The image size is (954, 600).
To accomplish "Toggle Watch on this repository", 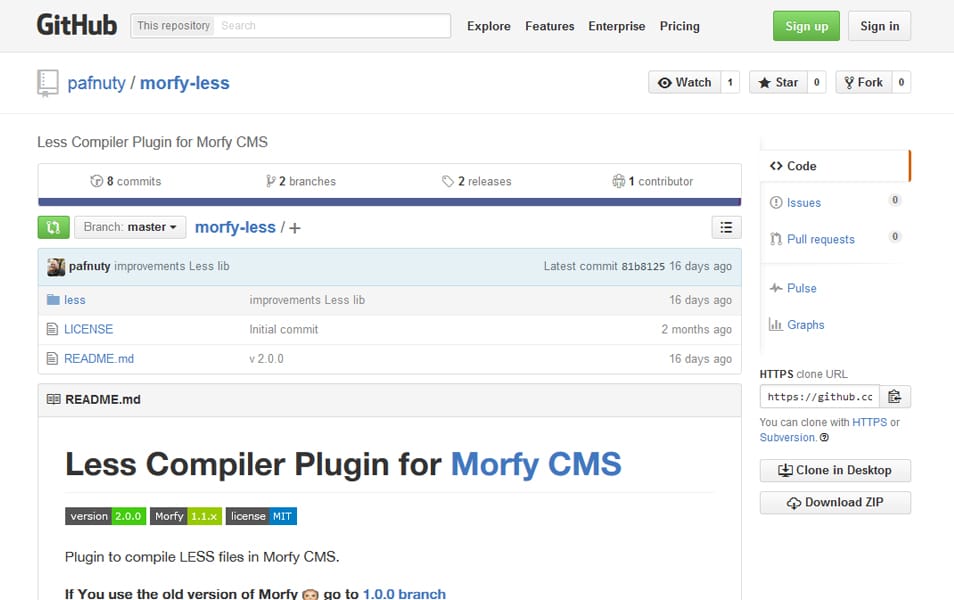I will [687, 82].
